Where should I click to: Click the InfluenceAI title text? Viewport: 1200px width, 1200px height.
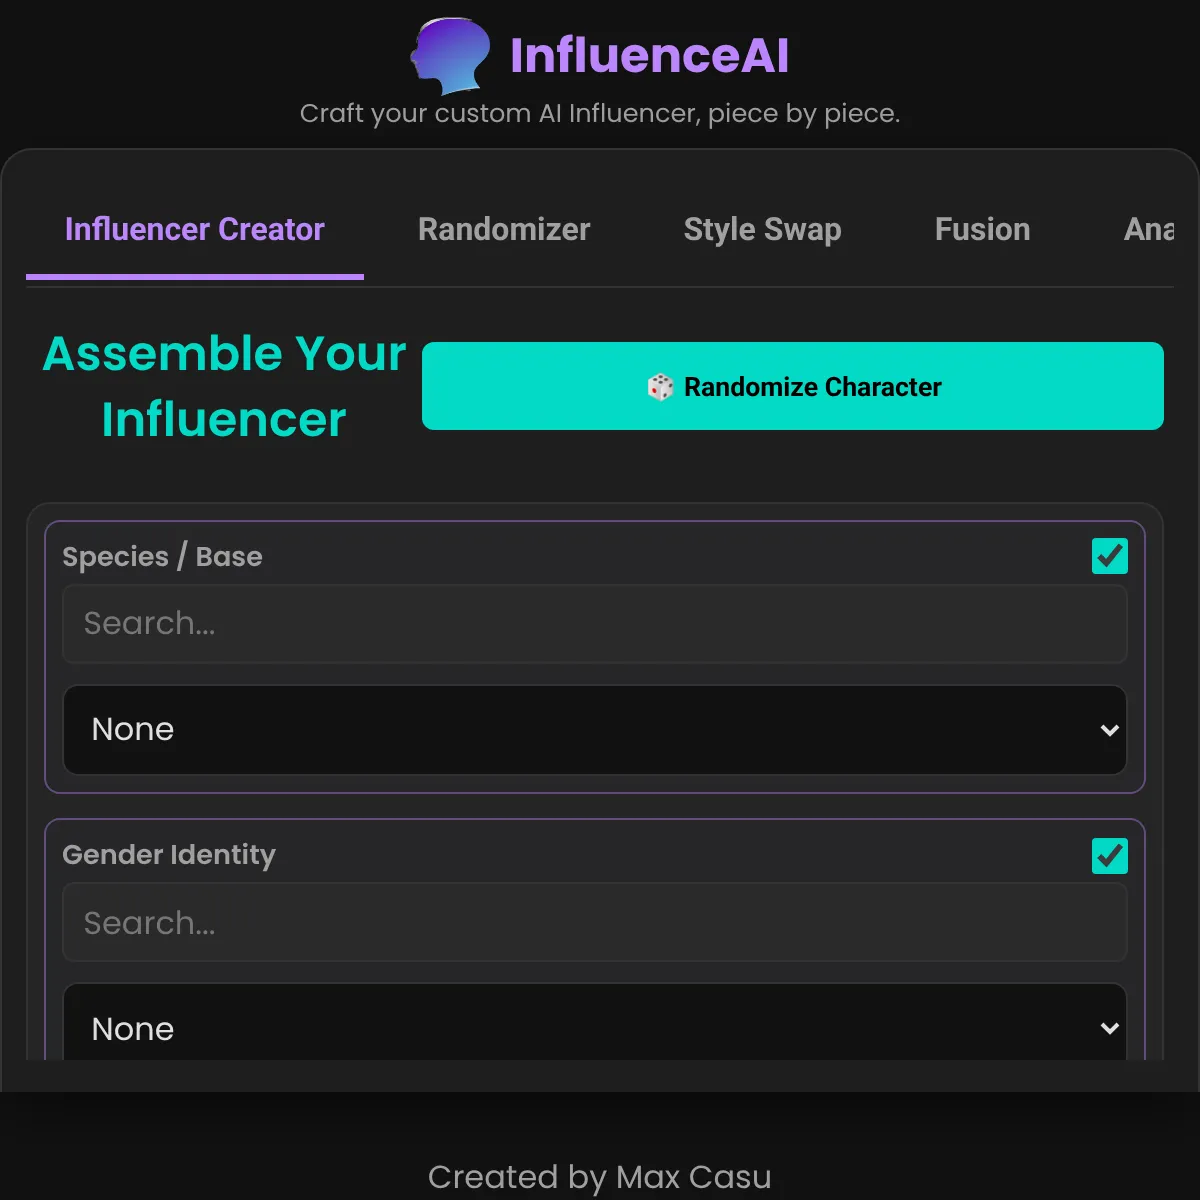tap(649, 56)
